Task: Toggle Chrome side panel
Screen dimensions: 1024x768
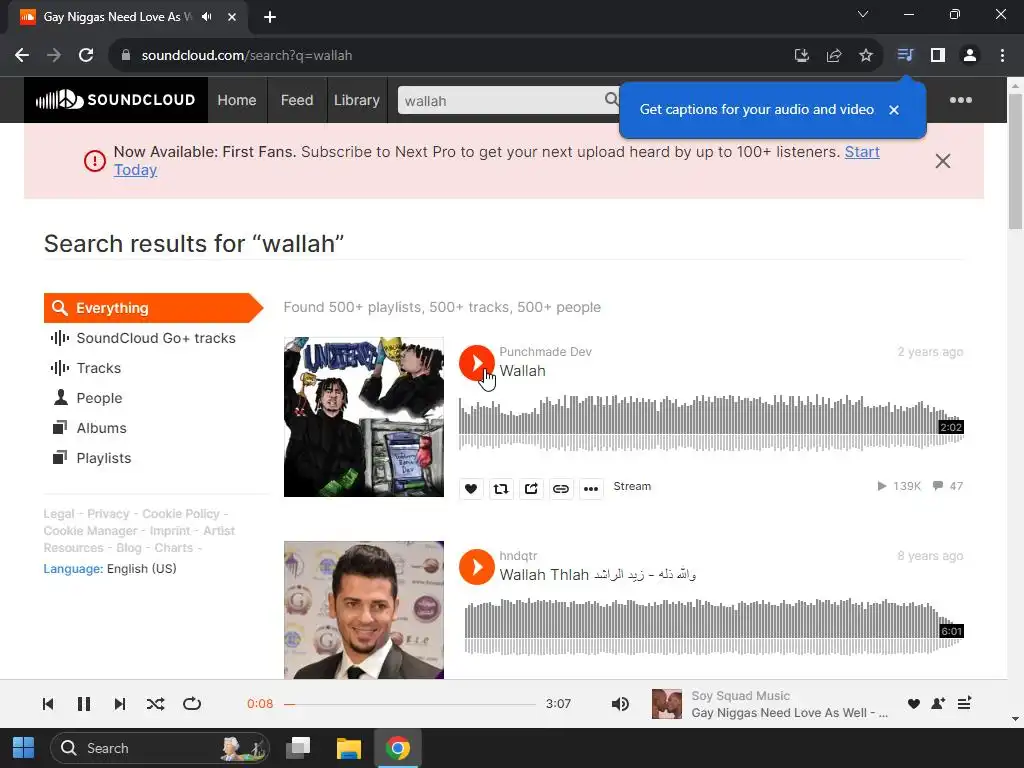Action: coord(938,56)
